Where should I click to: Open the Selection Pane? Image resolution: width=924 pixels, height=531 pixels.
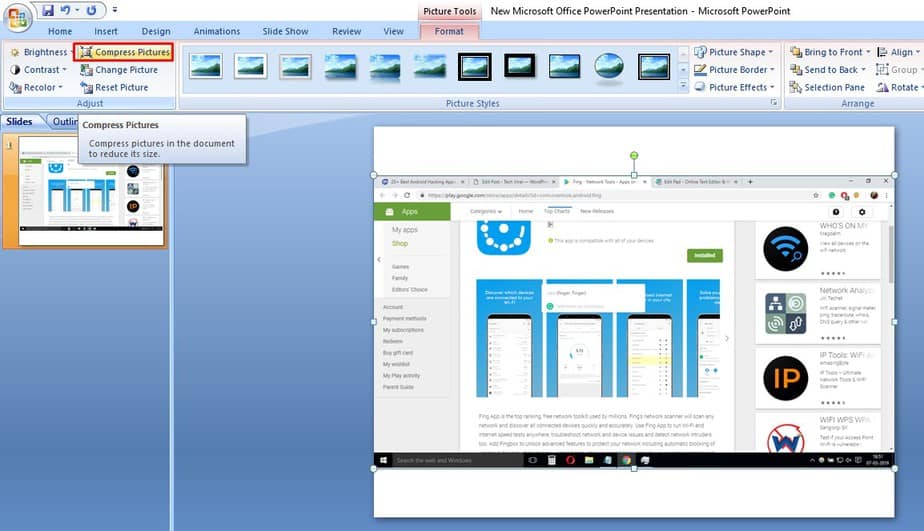click(x=827, y=87)
